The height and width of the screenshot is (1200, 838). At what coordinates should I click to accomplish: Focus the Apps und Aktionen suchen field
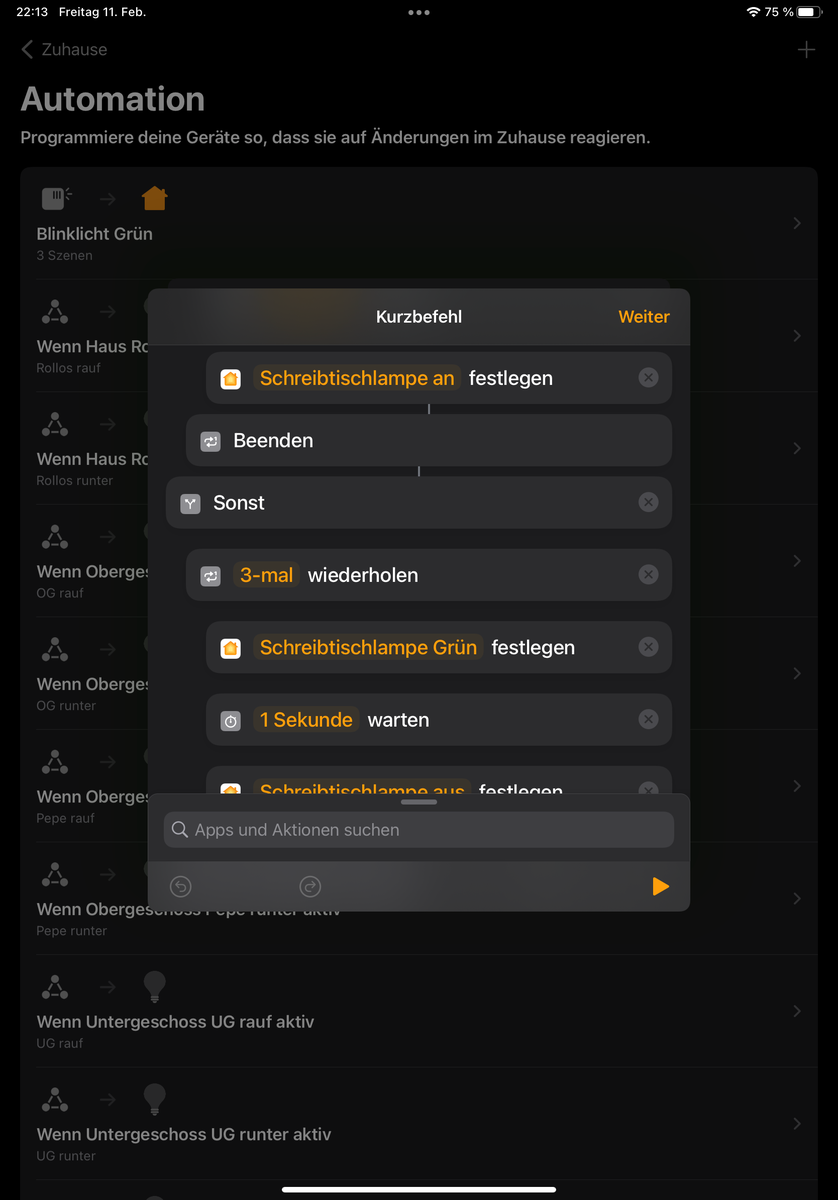point(418,830)
